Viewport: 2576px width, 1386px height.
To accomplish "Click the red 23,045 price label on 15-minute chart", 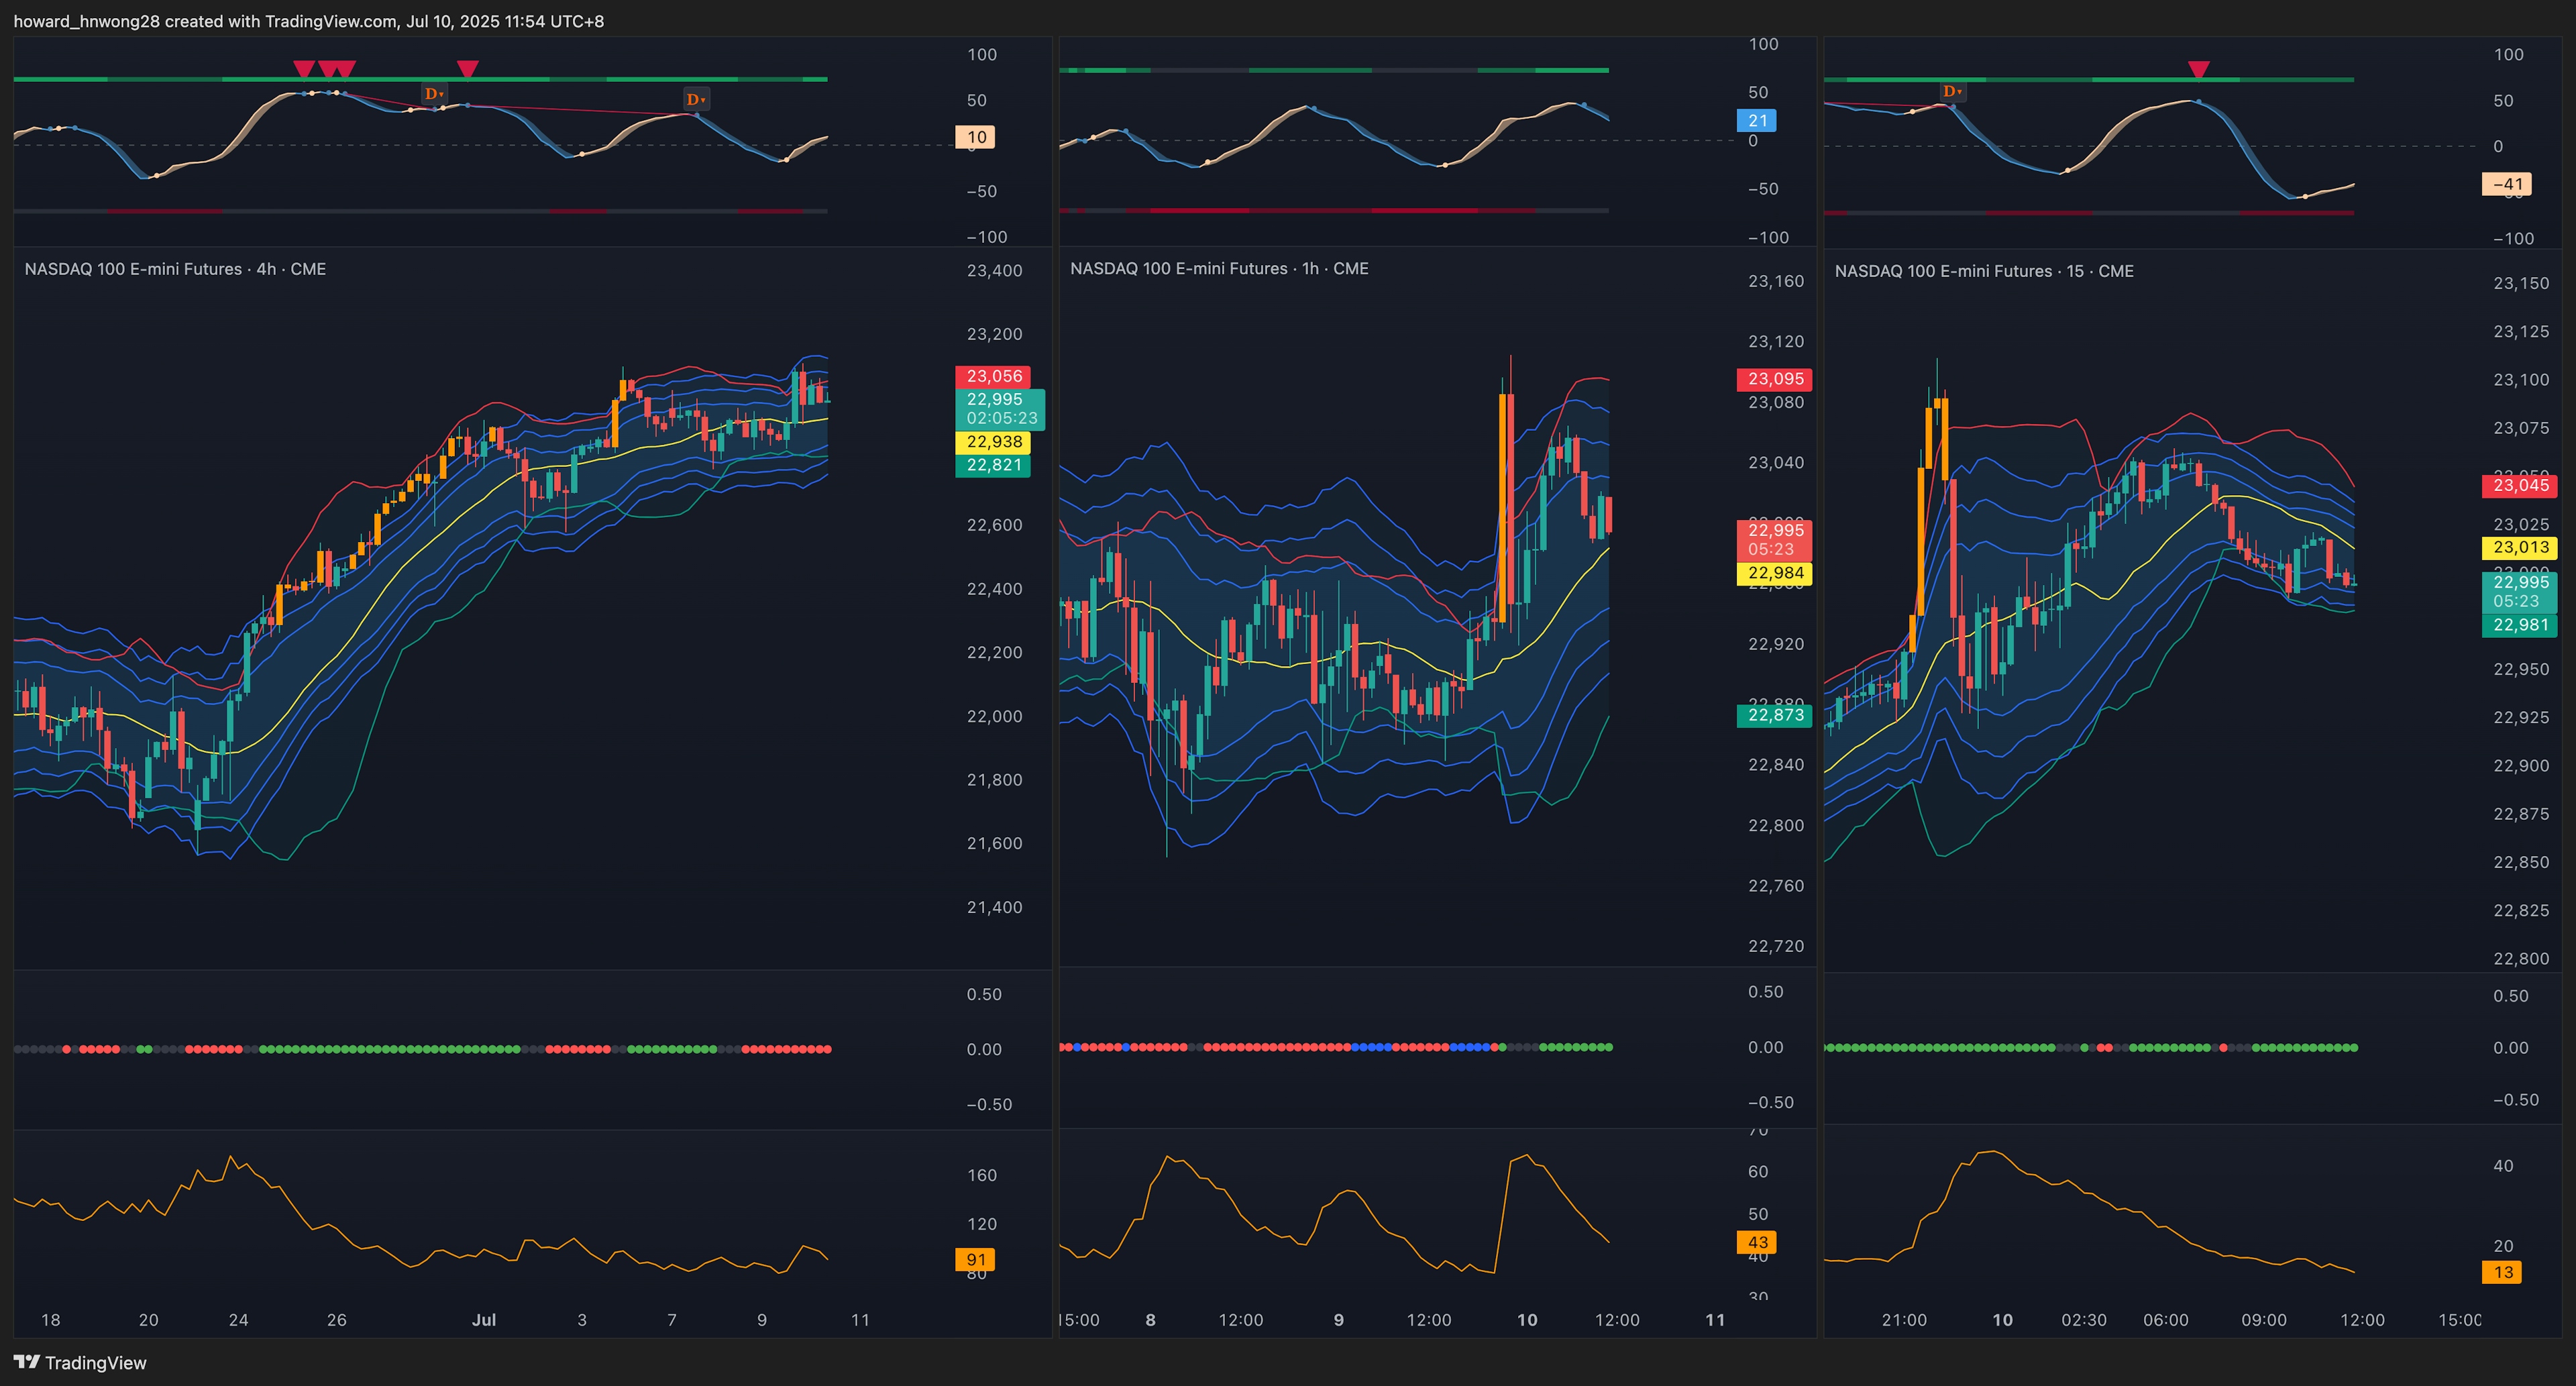I will point(2520,486).
